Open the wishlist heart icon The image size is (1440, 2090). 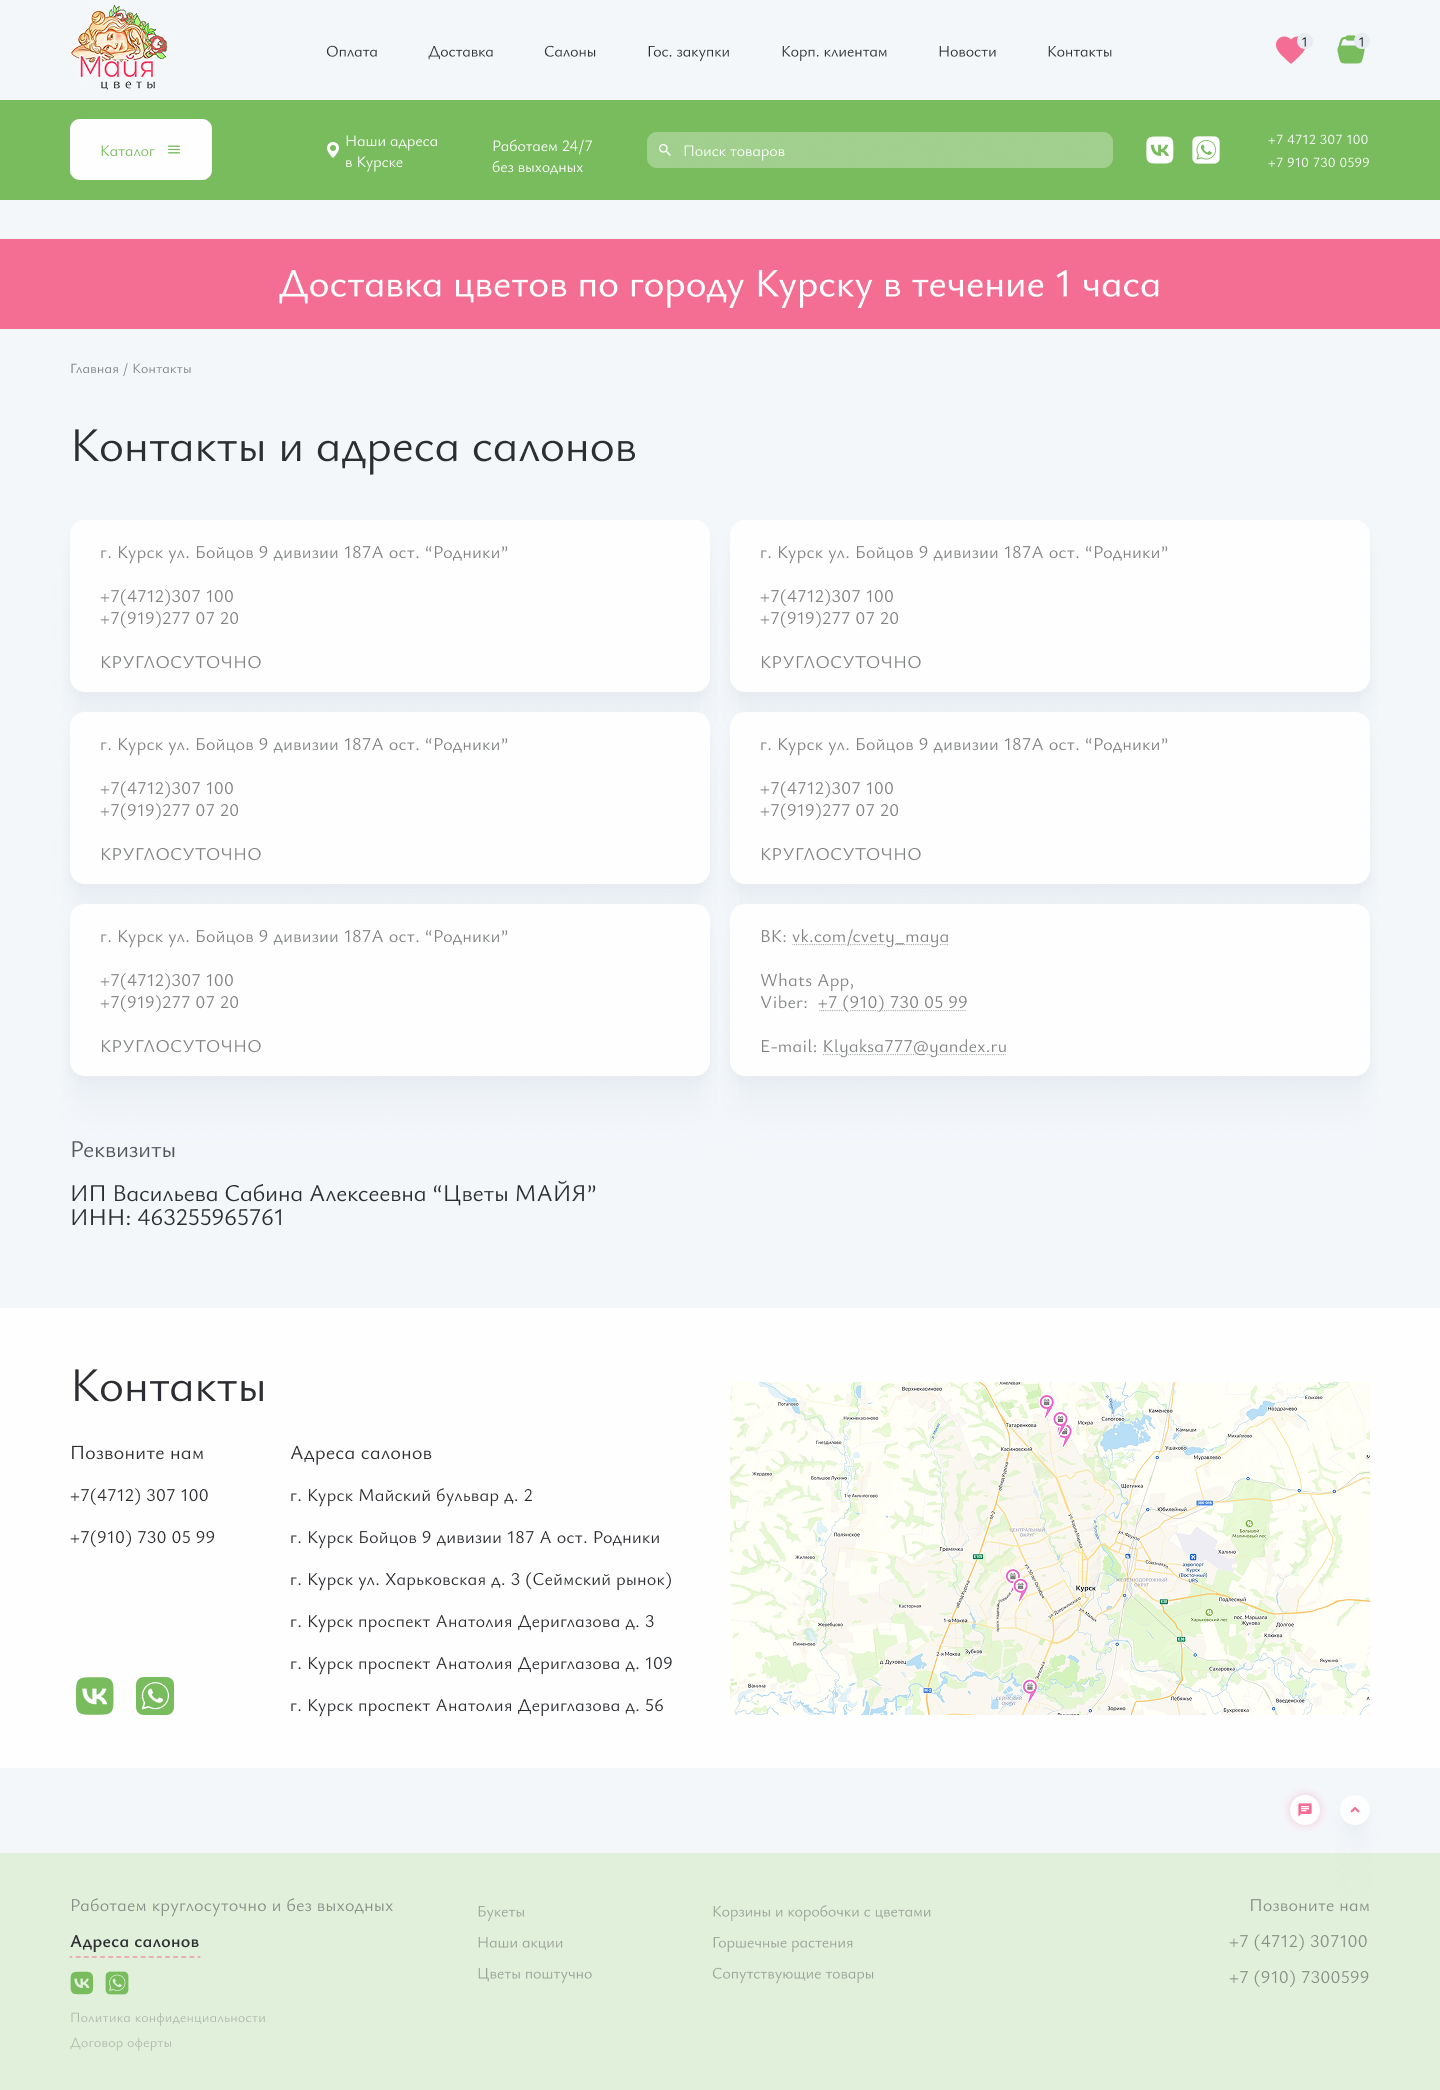[1291, 49]
